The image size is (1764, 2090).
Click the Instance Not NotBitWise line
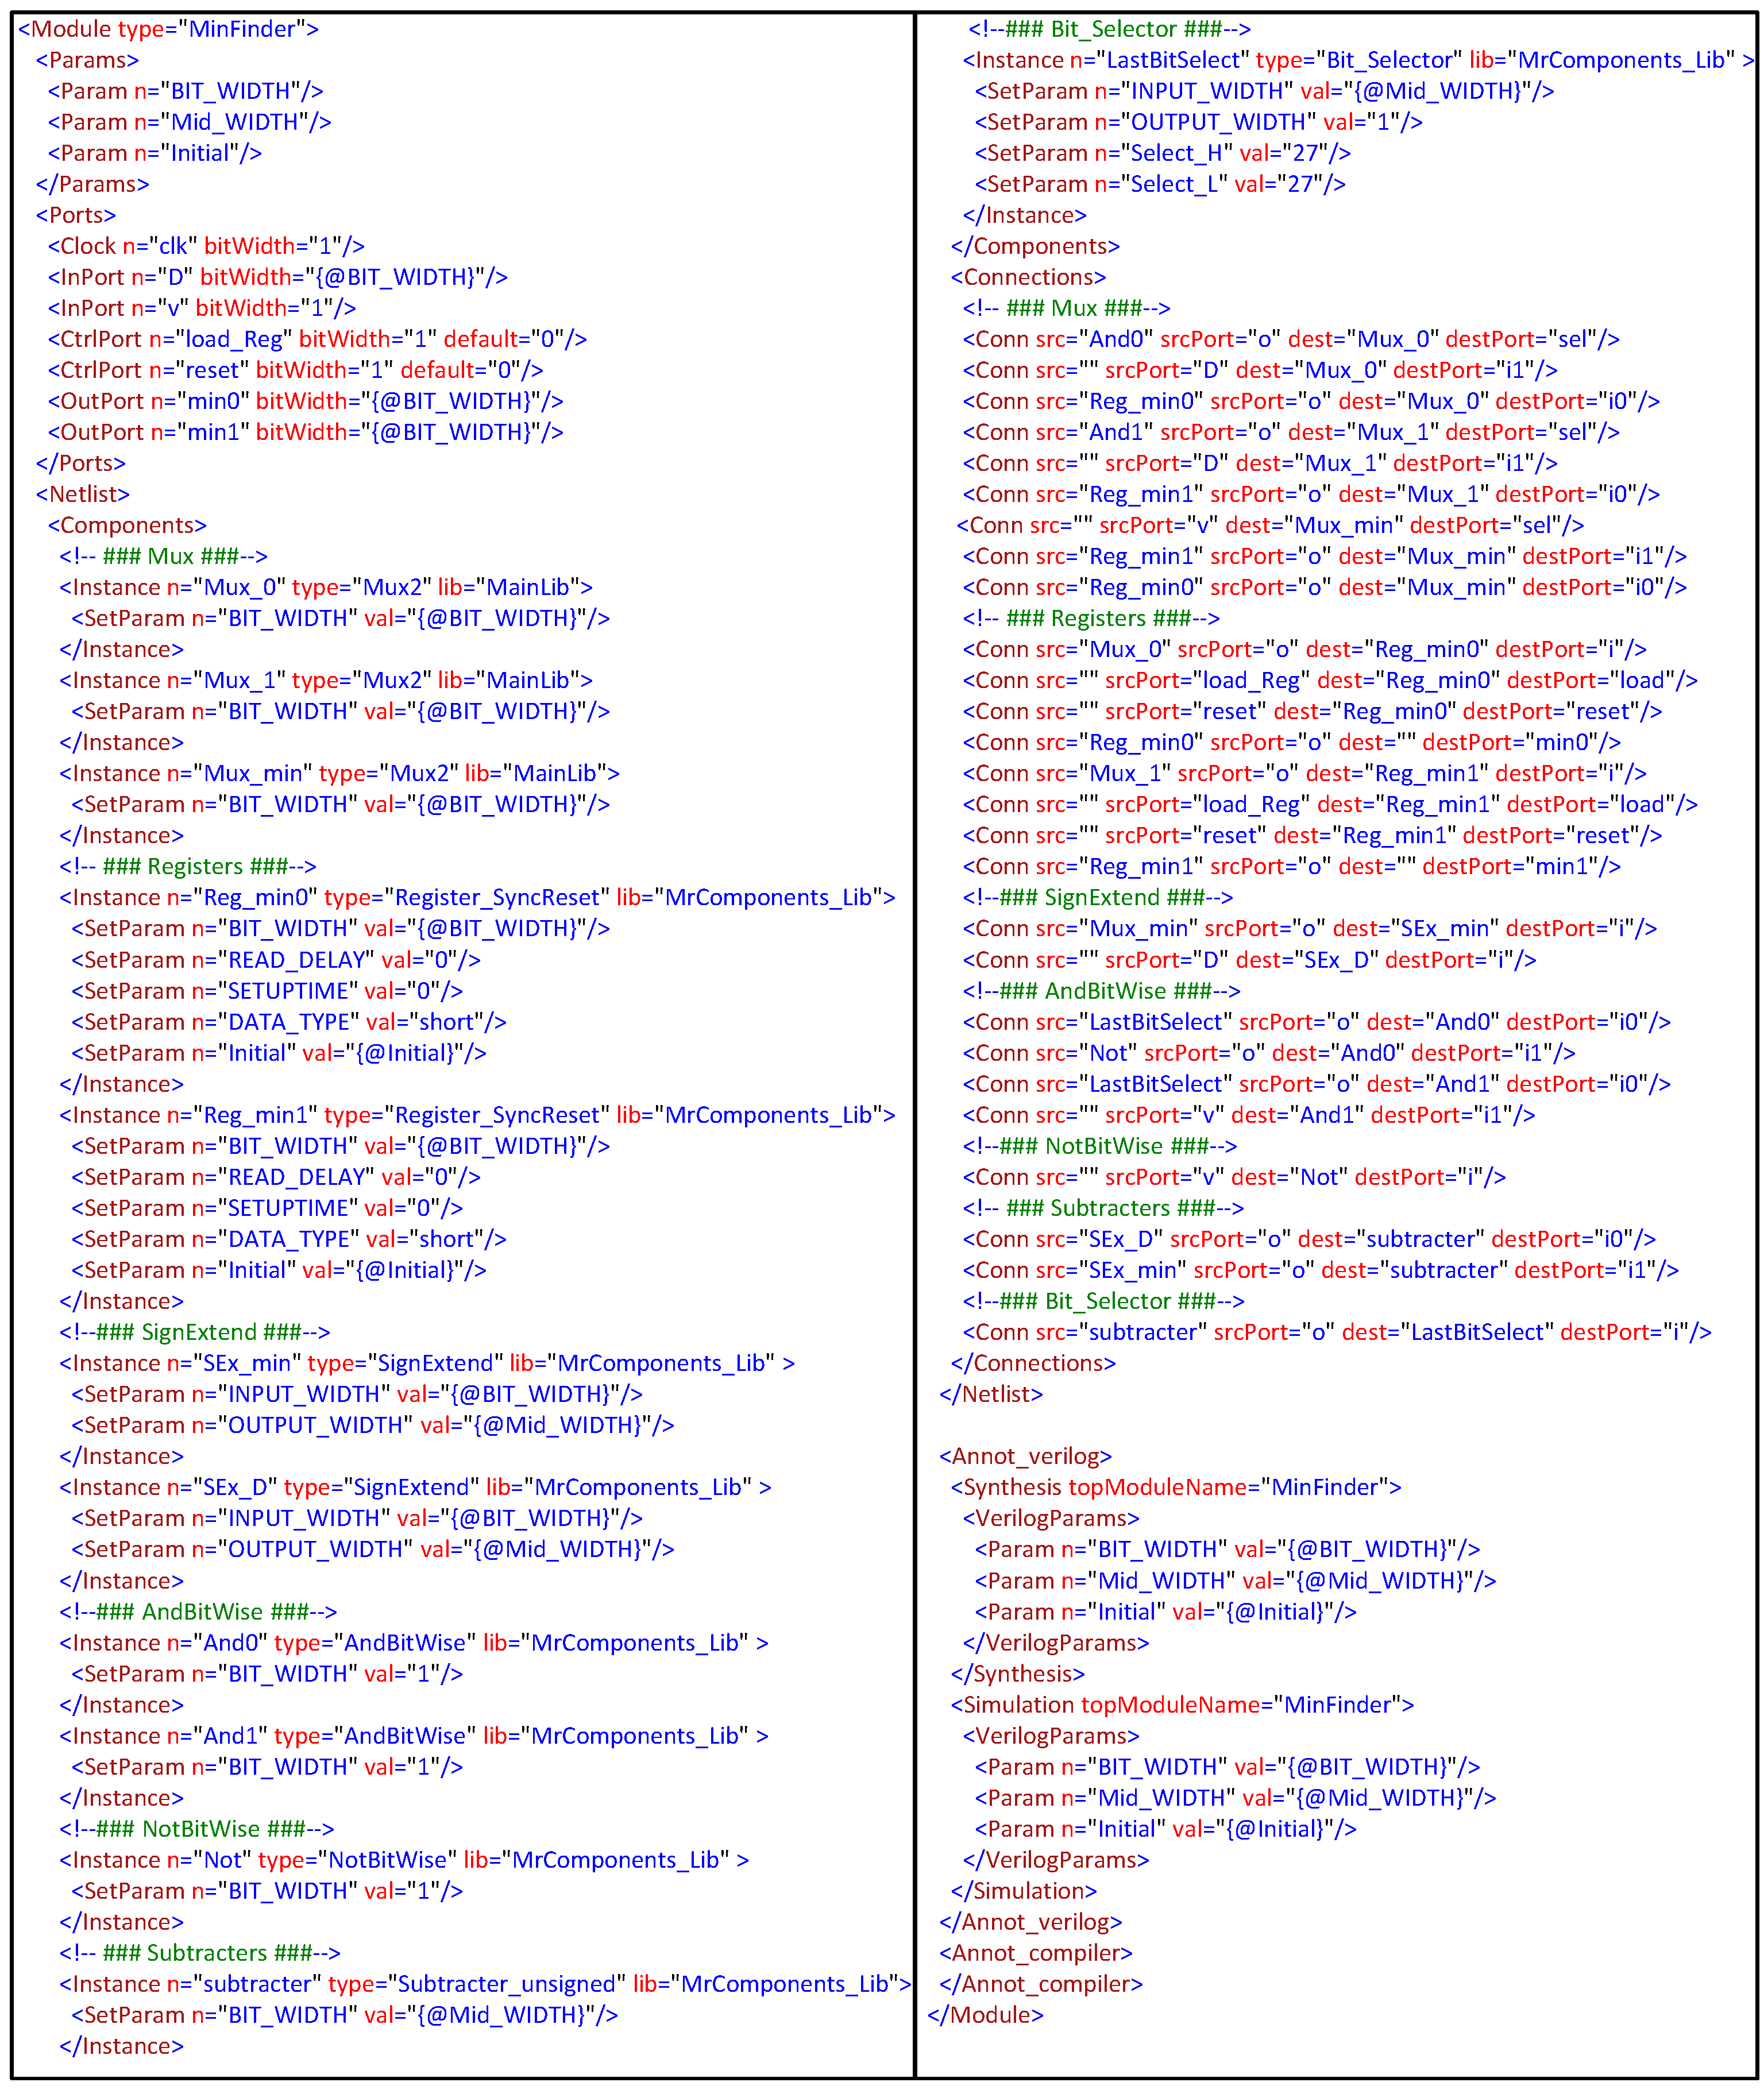coord(404,1860)
